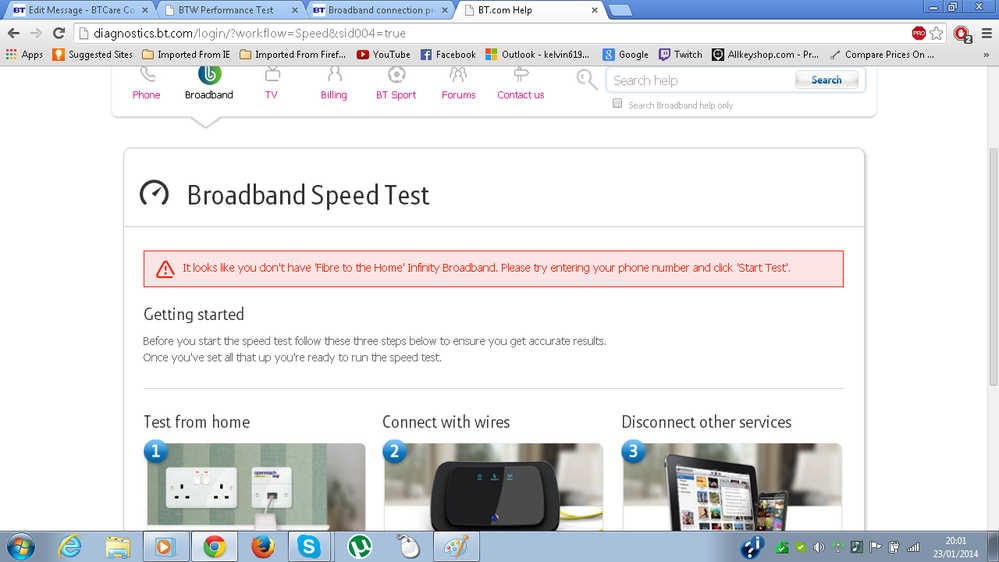Viewport: 999px width, 562px height.
Task: Click the volume speaker tray icon
Action: [x=819, y=547]
